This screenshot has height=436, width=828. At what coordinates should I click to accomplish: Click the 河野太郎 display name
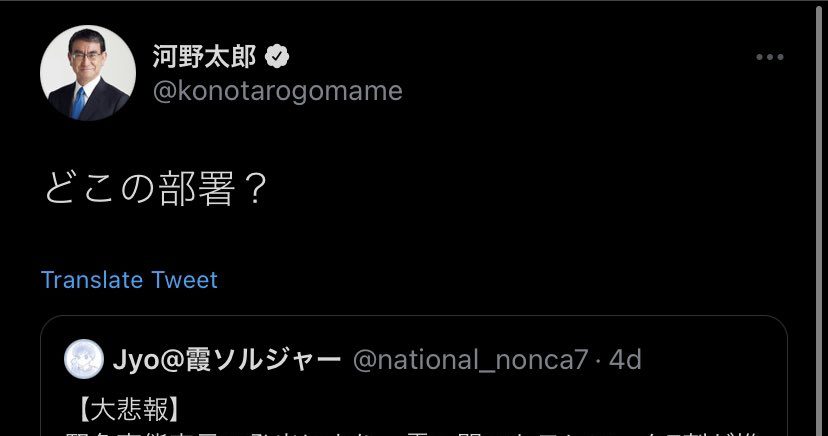pyautogui.click(x=204, y=57)
